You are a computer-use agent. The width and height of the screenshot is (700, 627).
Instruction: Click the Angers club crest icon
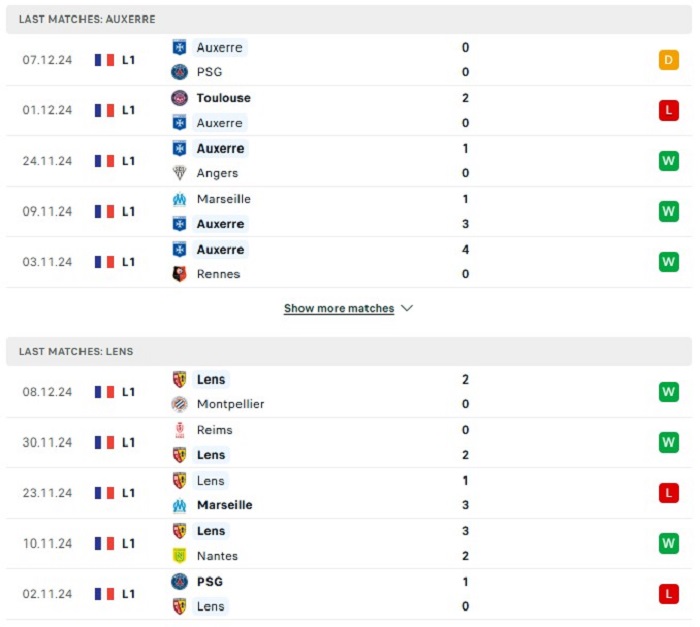(179, 173)
